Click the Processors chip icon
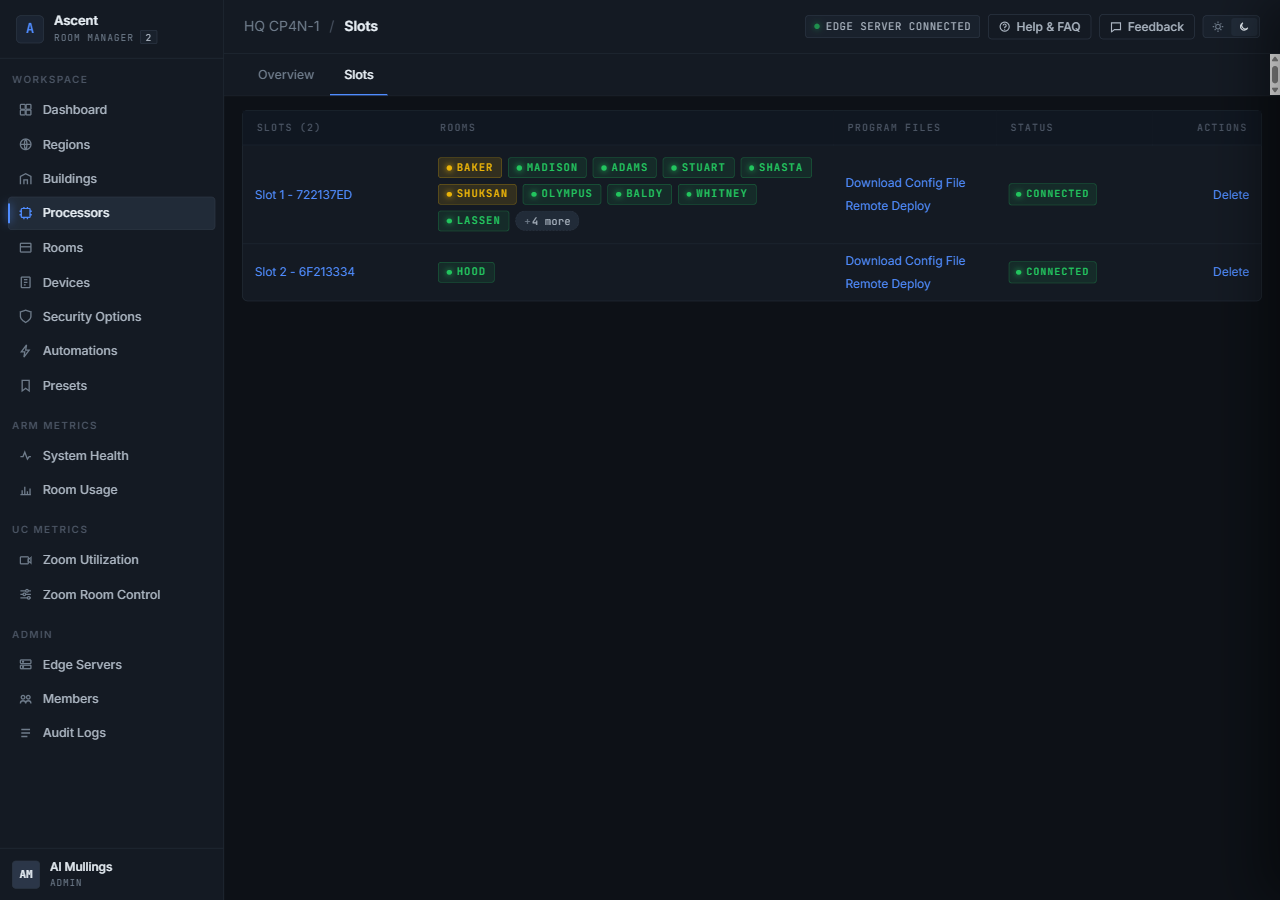This screenshot has width=1280, height=900. pos(26,213)
